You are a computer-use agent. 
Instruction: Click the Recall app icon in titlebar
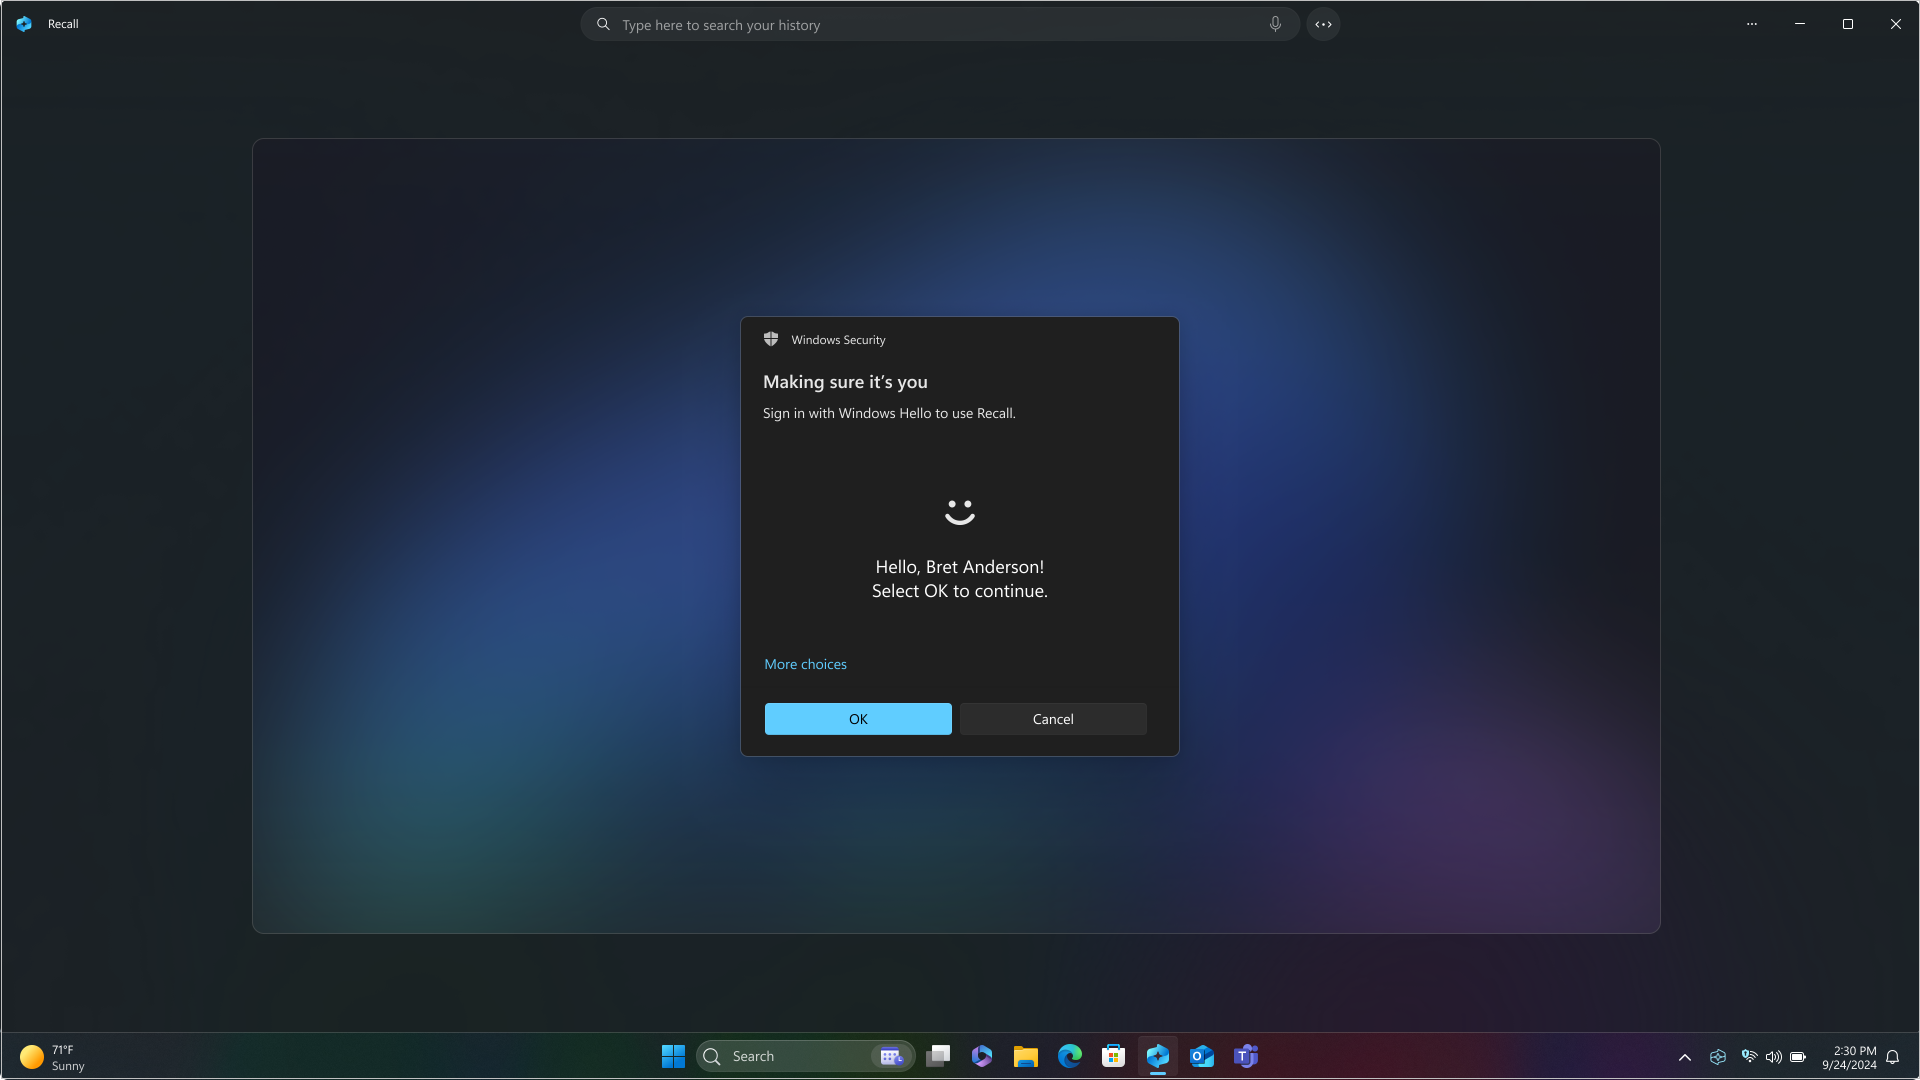24,24
